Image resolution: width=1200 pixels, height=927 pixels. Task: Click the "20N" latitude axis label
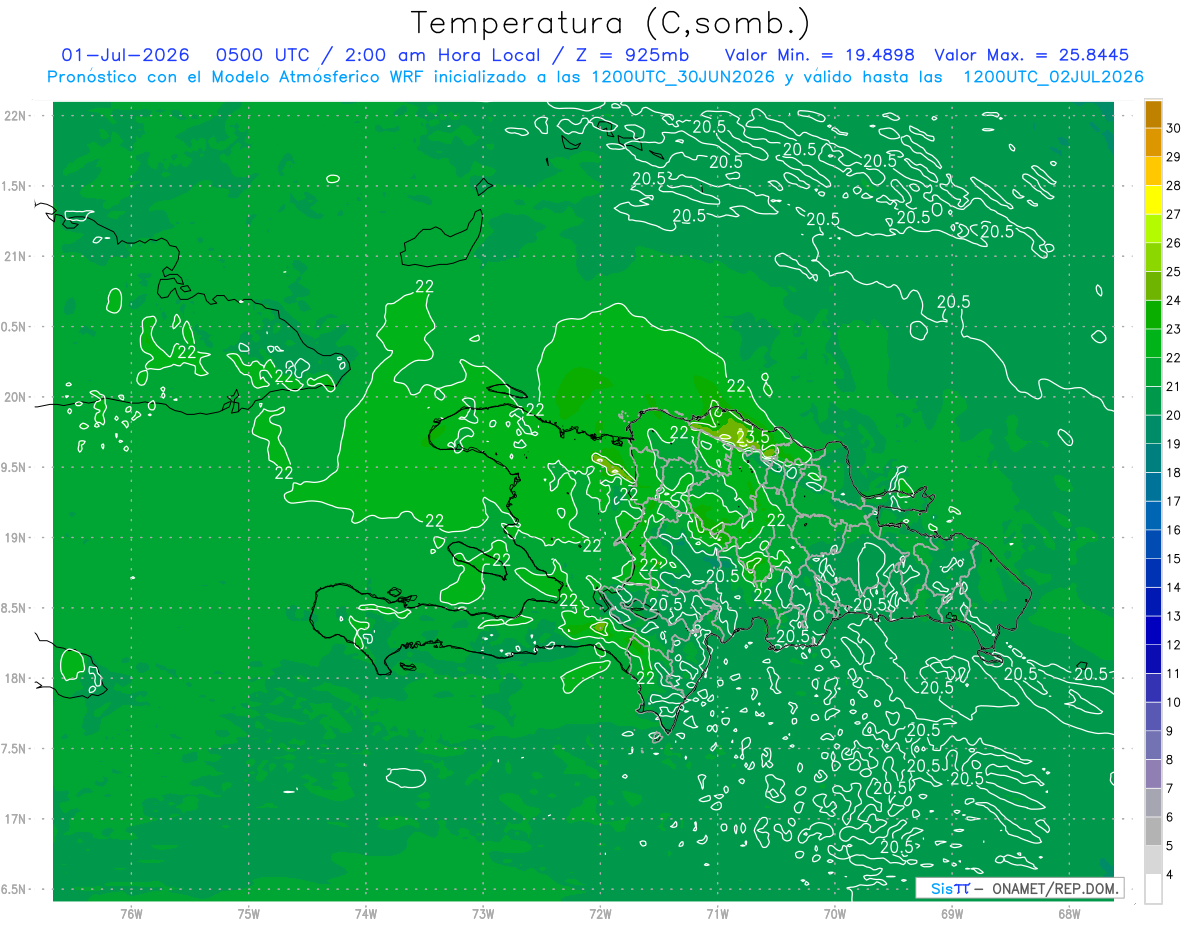14,397
